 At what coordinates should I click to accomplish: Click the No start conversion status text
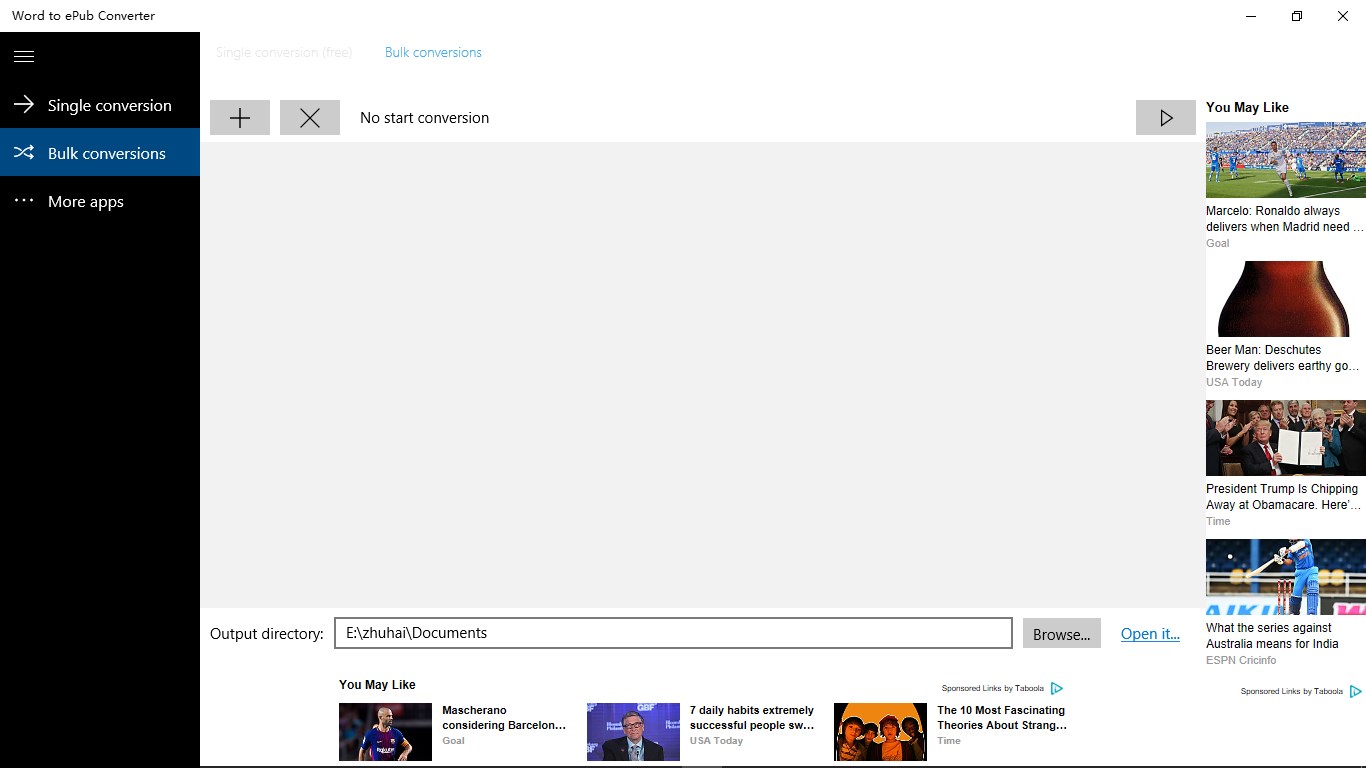coord(424,118)
